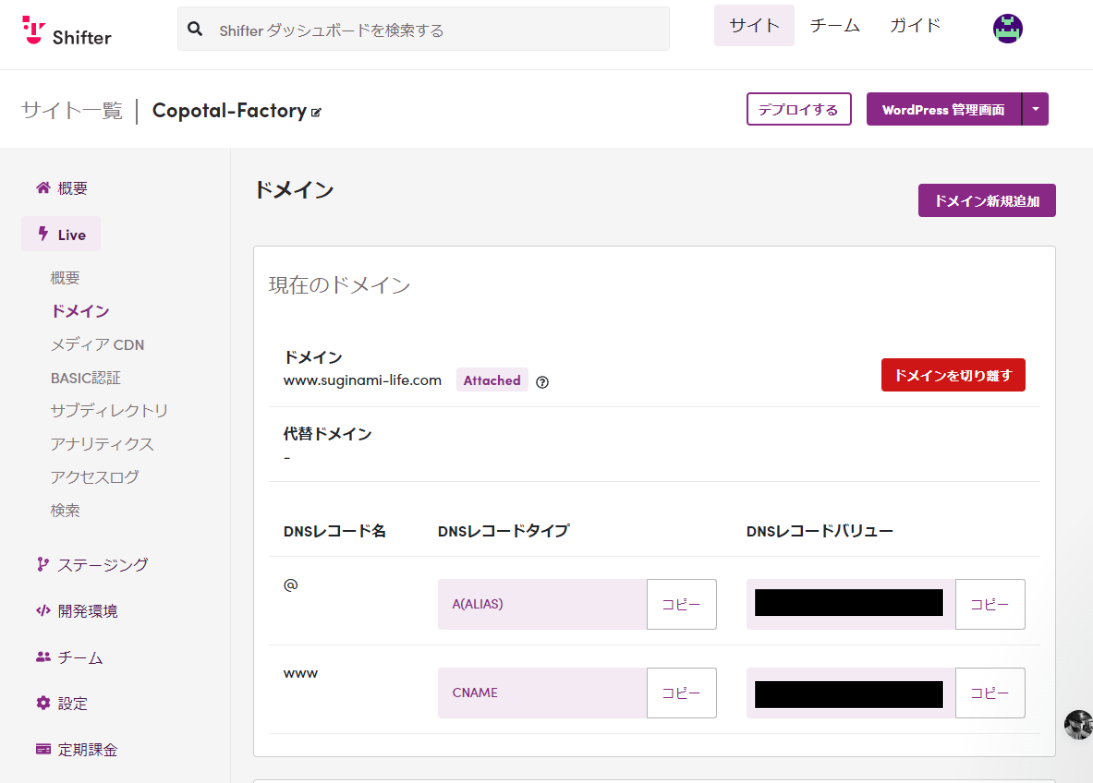Click the ドメイン新規追加 button
This screenshot has width=1093, height=783.
986,200
